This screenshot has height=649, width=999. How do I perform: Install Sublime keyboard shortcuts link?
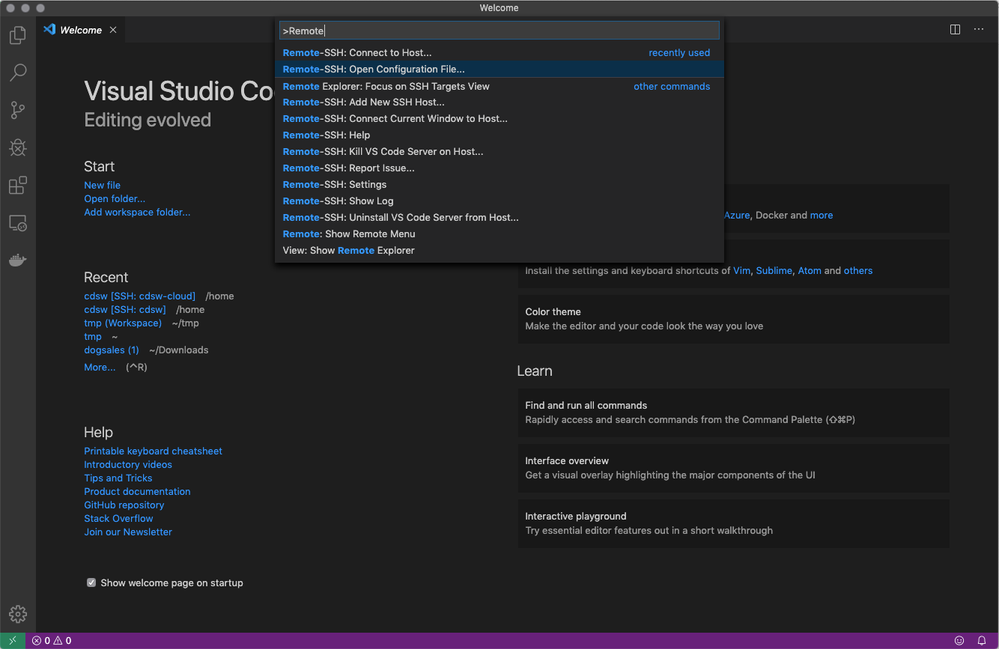coord(773,271)
